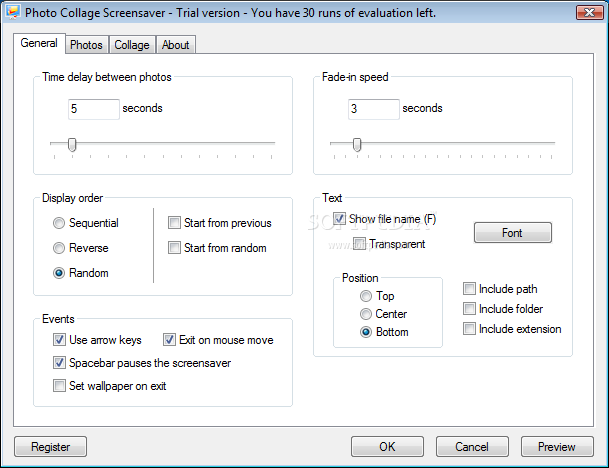
Task: Open the Font dialog button
Action: coord(513,233)
